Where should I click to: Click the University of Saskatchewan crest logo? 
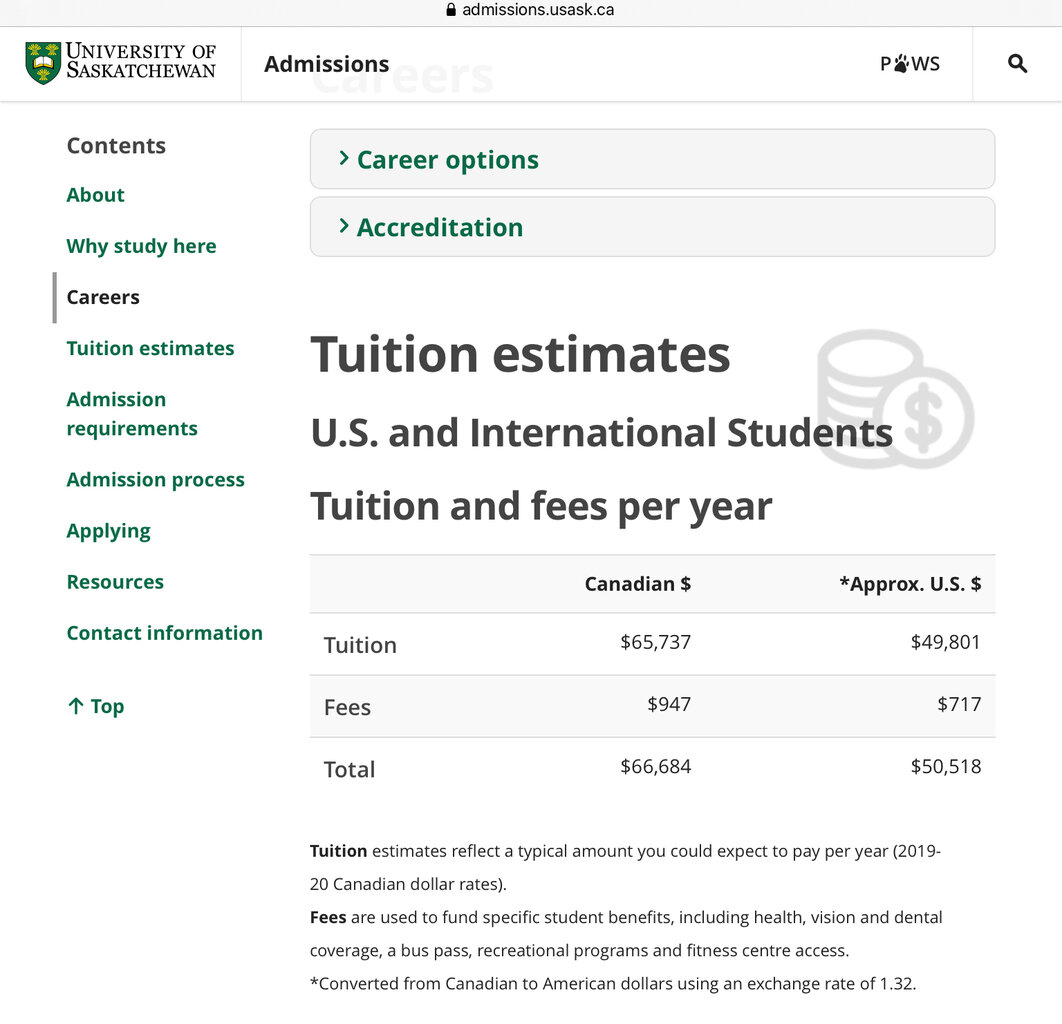click(x=43, y=63)
